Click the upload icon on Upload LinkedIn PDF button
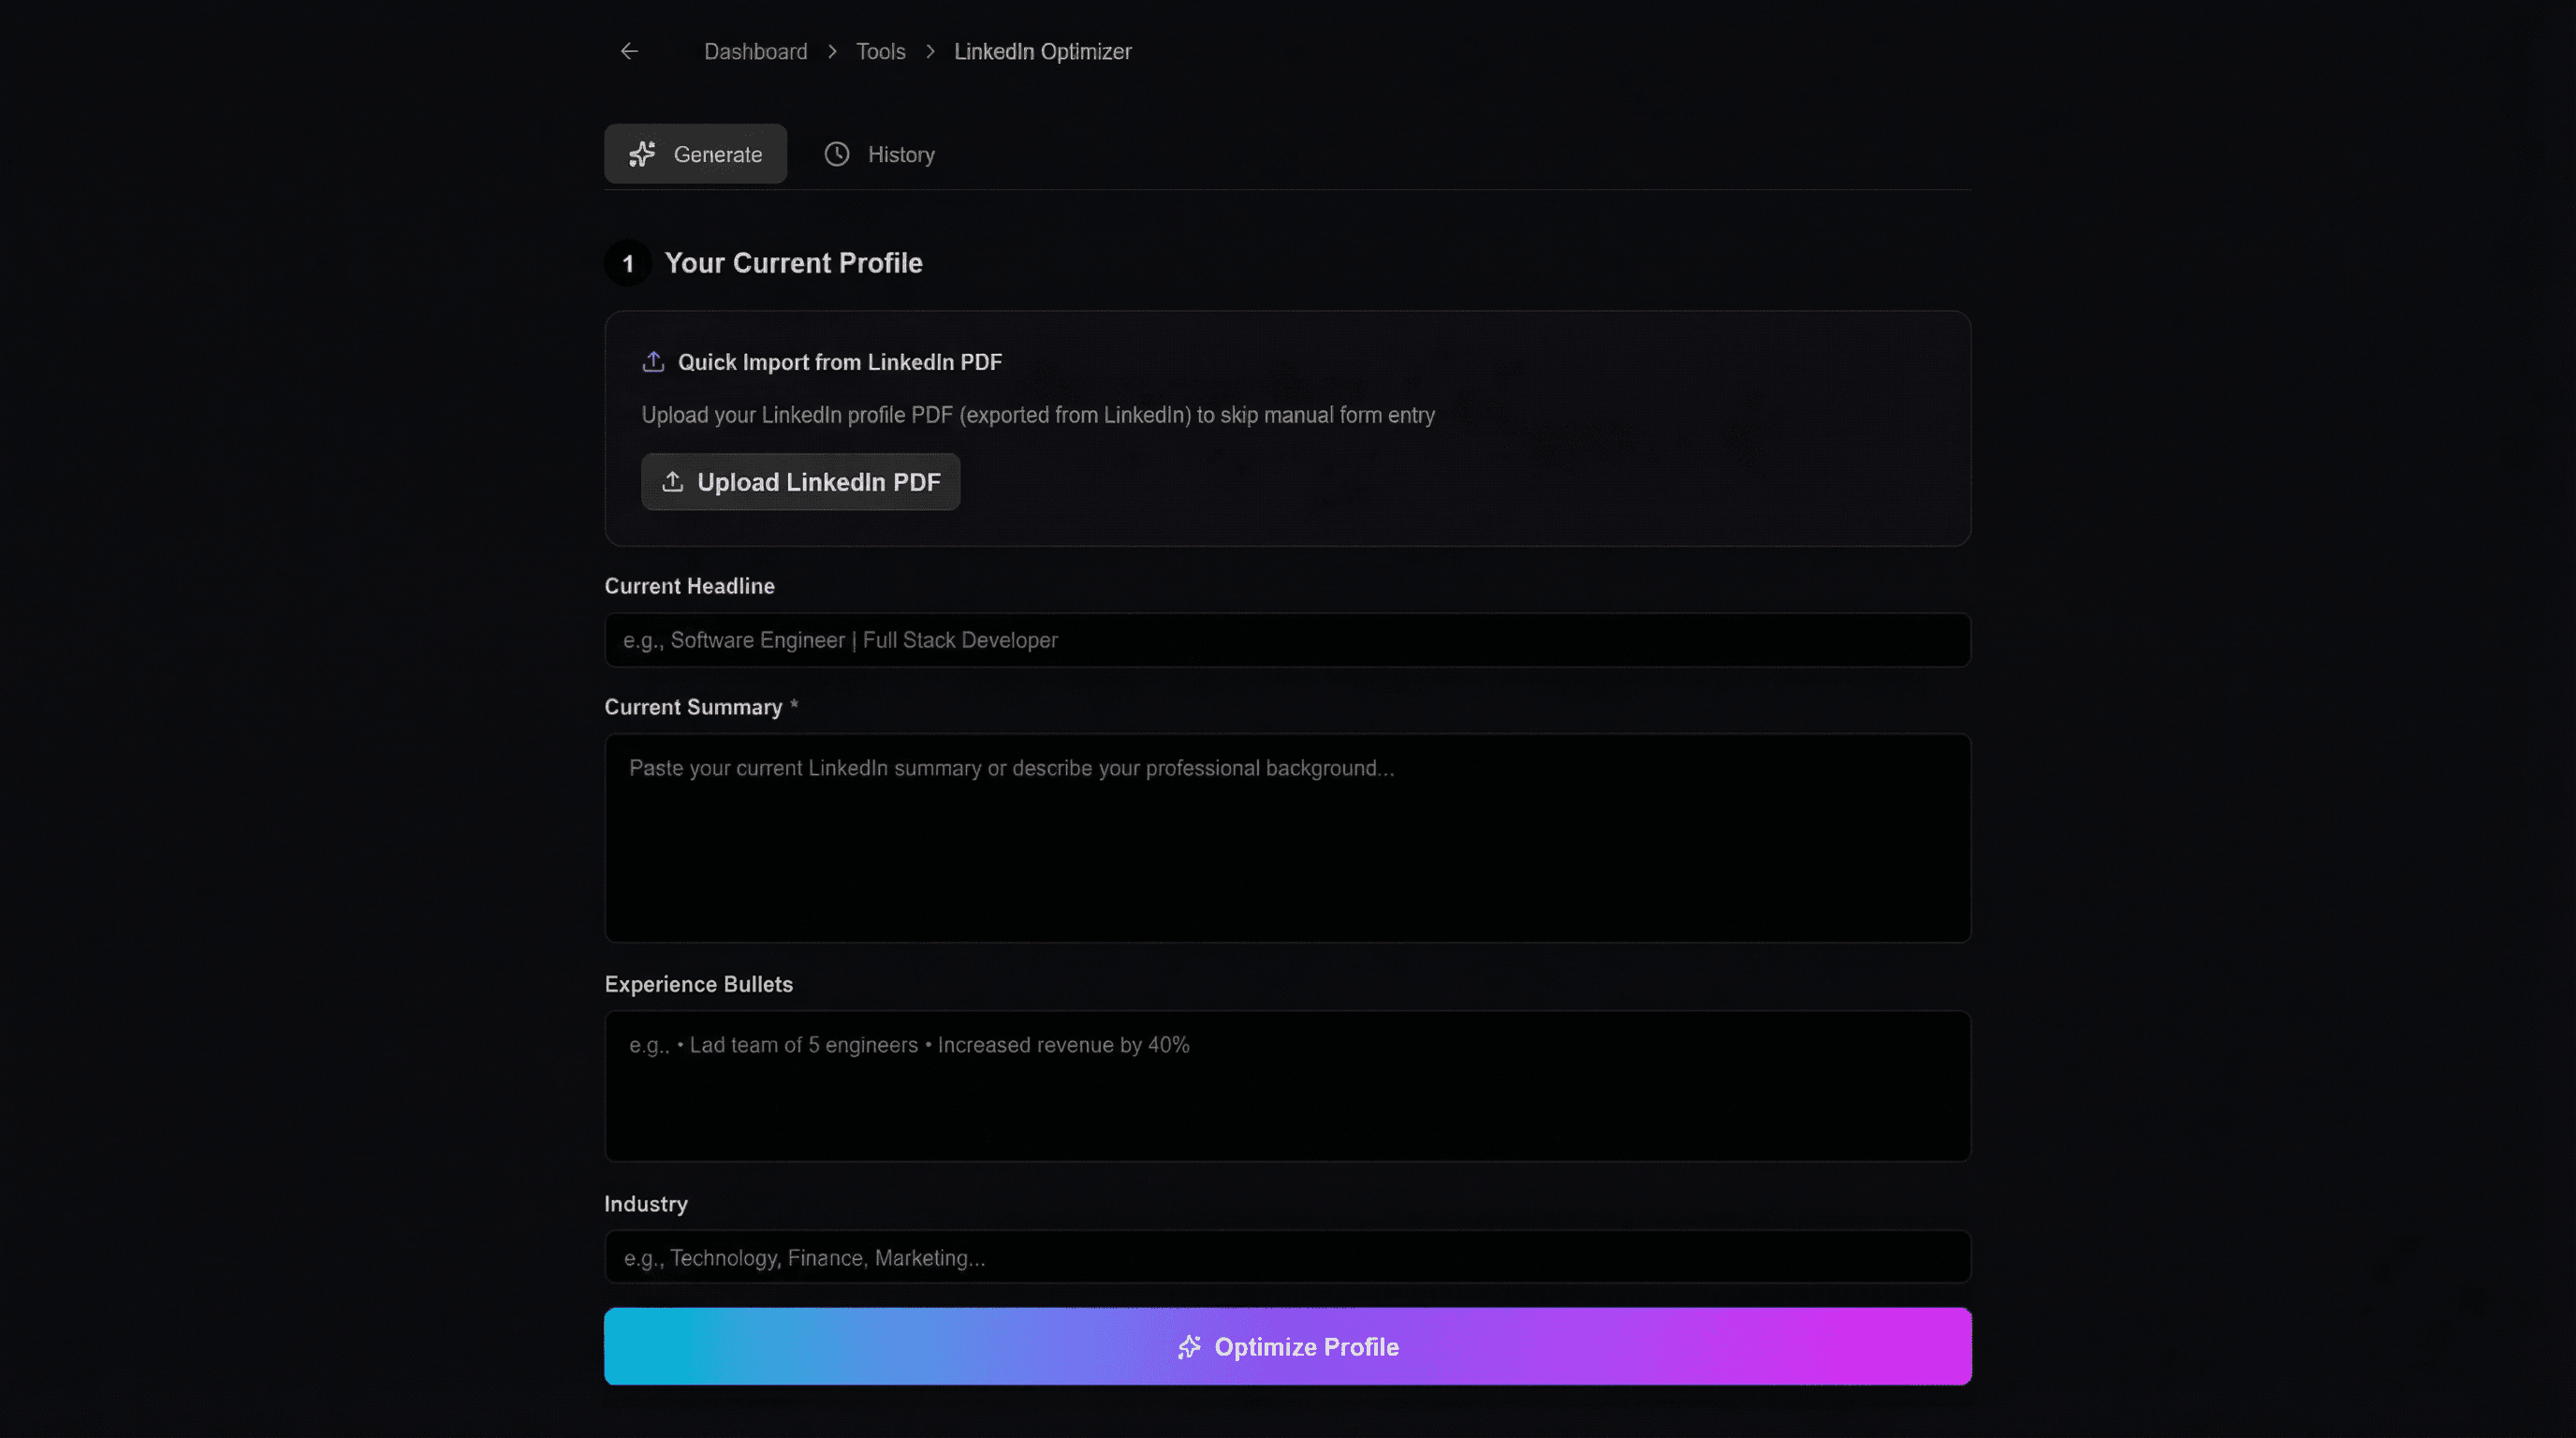The image size is (2576, 1438). (673, 481)
